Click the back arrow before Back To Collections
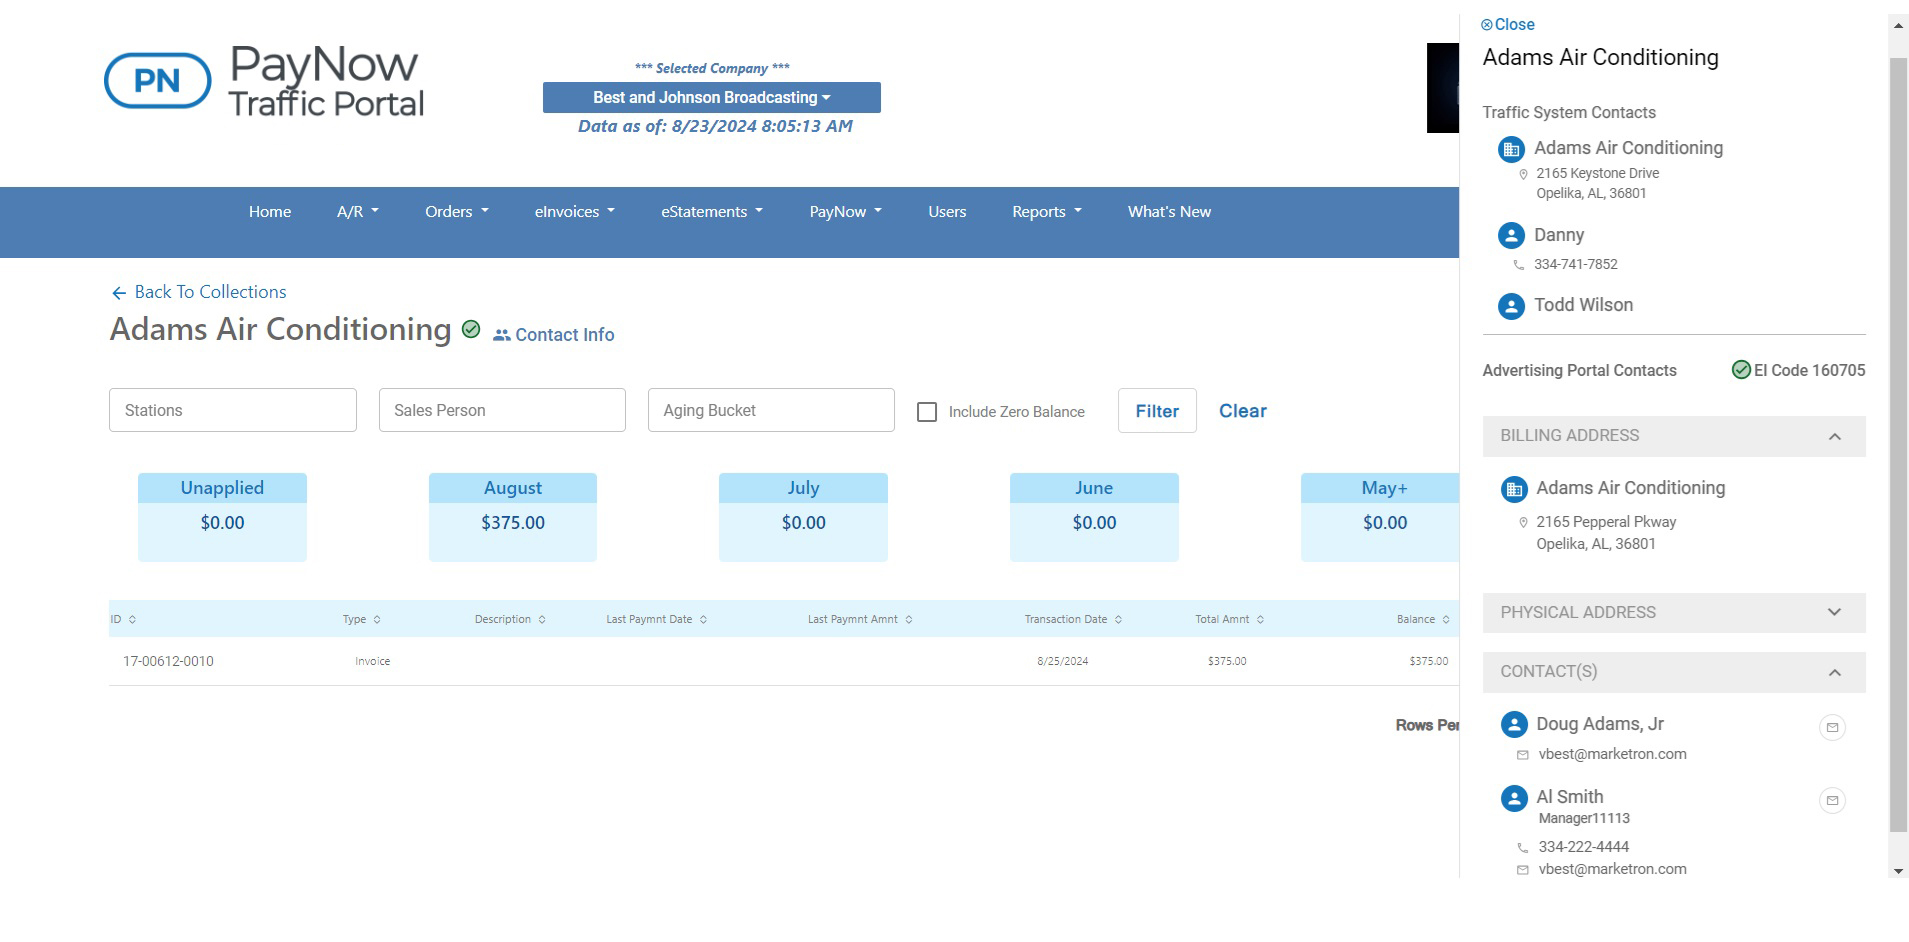 pos(119,293)
